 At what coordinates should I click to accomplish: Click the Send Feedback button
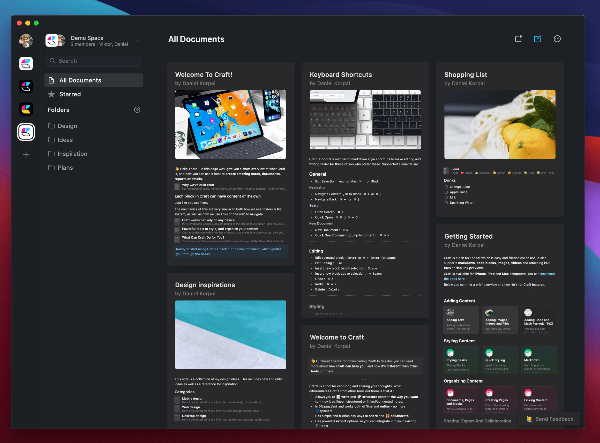549,419
